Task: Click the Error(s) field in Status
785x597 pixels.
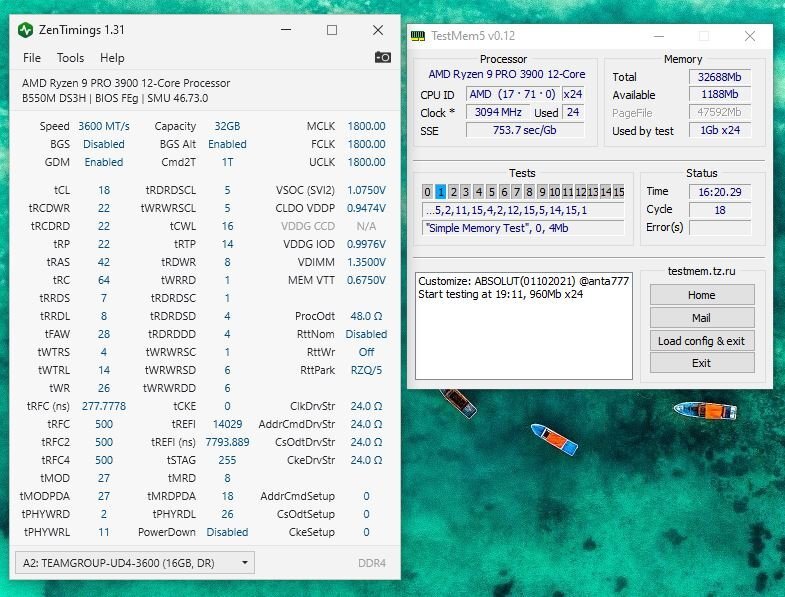Action: 720,227
